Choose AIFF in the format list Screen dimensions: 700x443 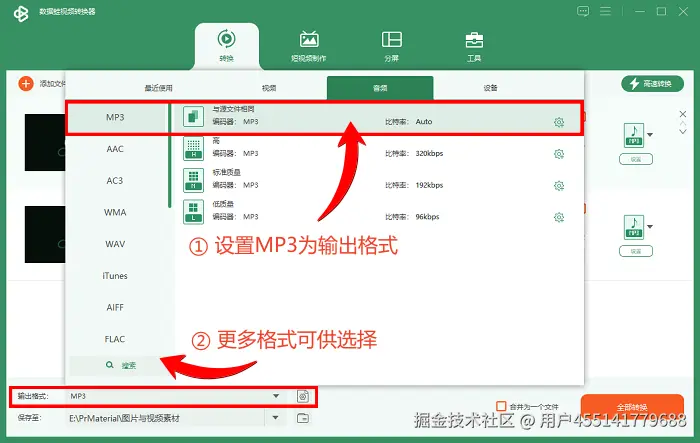(115, 308)
